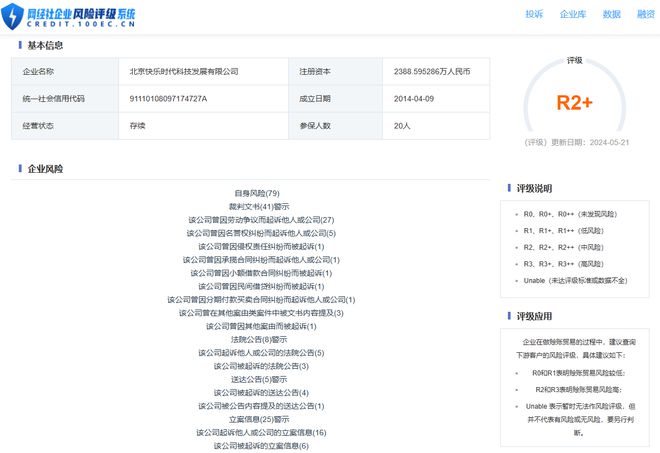Go to the 数据 menu item
Image resolution: width=660 pixels, height=453 pixels.
[x=611, y=14]
